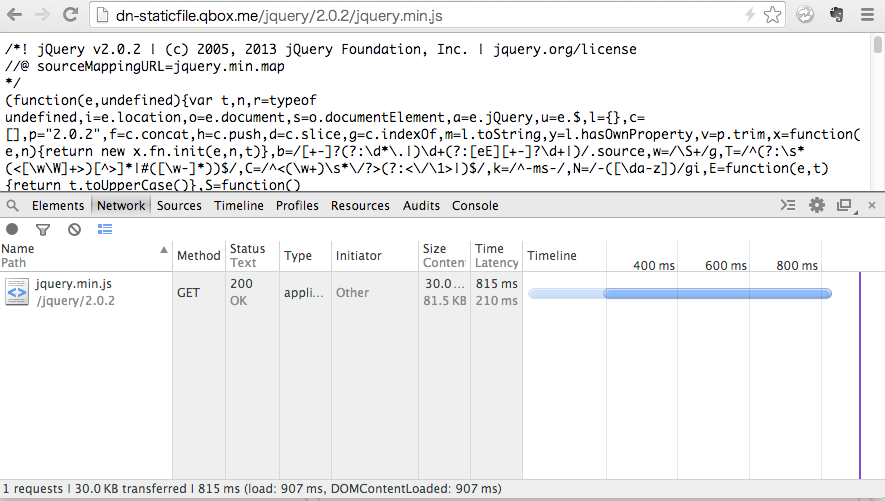Sort by the Initiator column header
885x501 pixels.
(x=375, y=256)
